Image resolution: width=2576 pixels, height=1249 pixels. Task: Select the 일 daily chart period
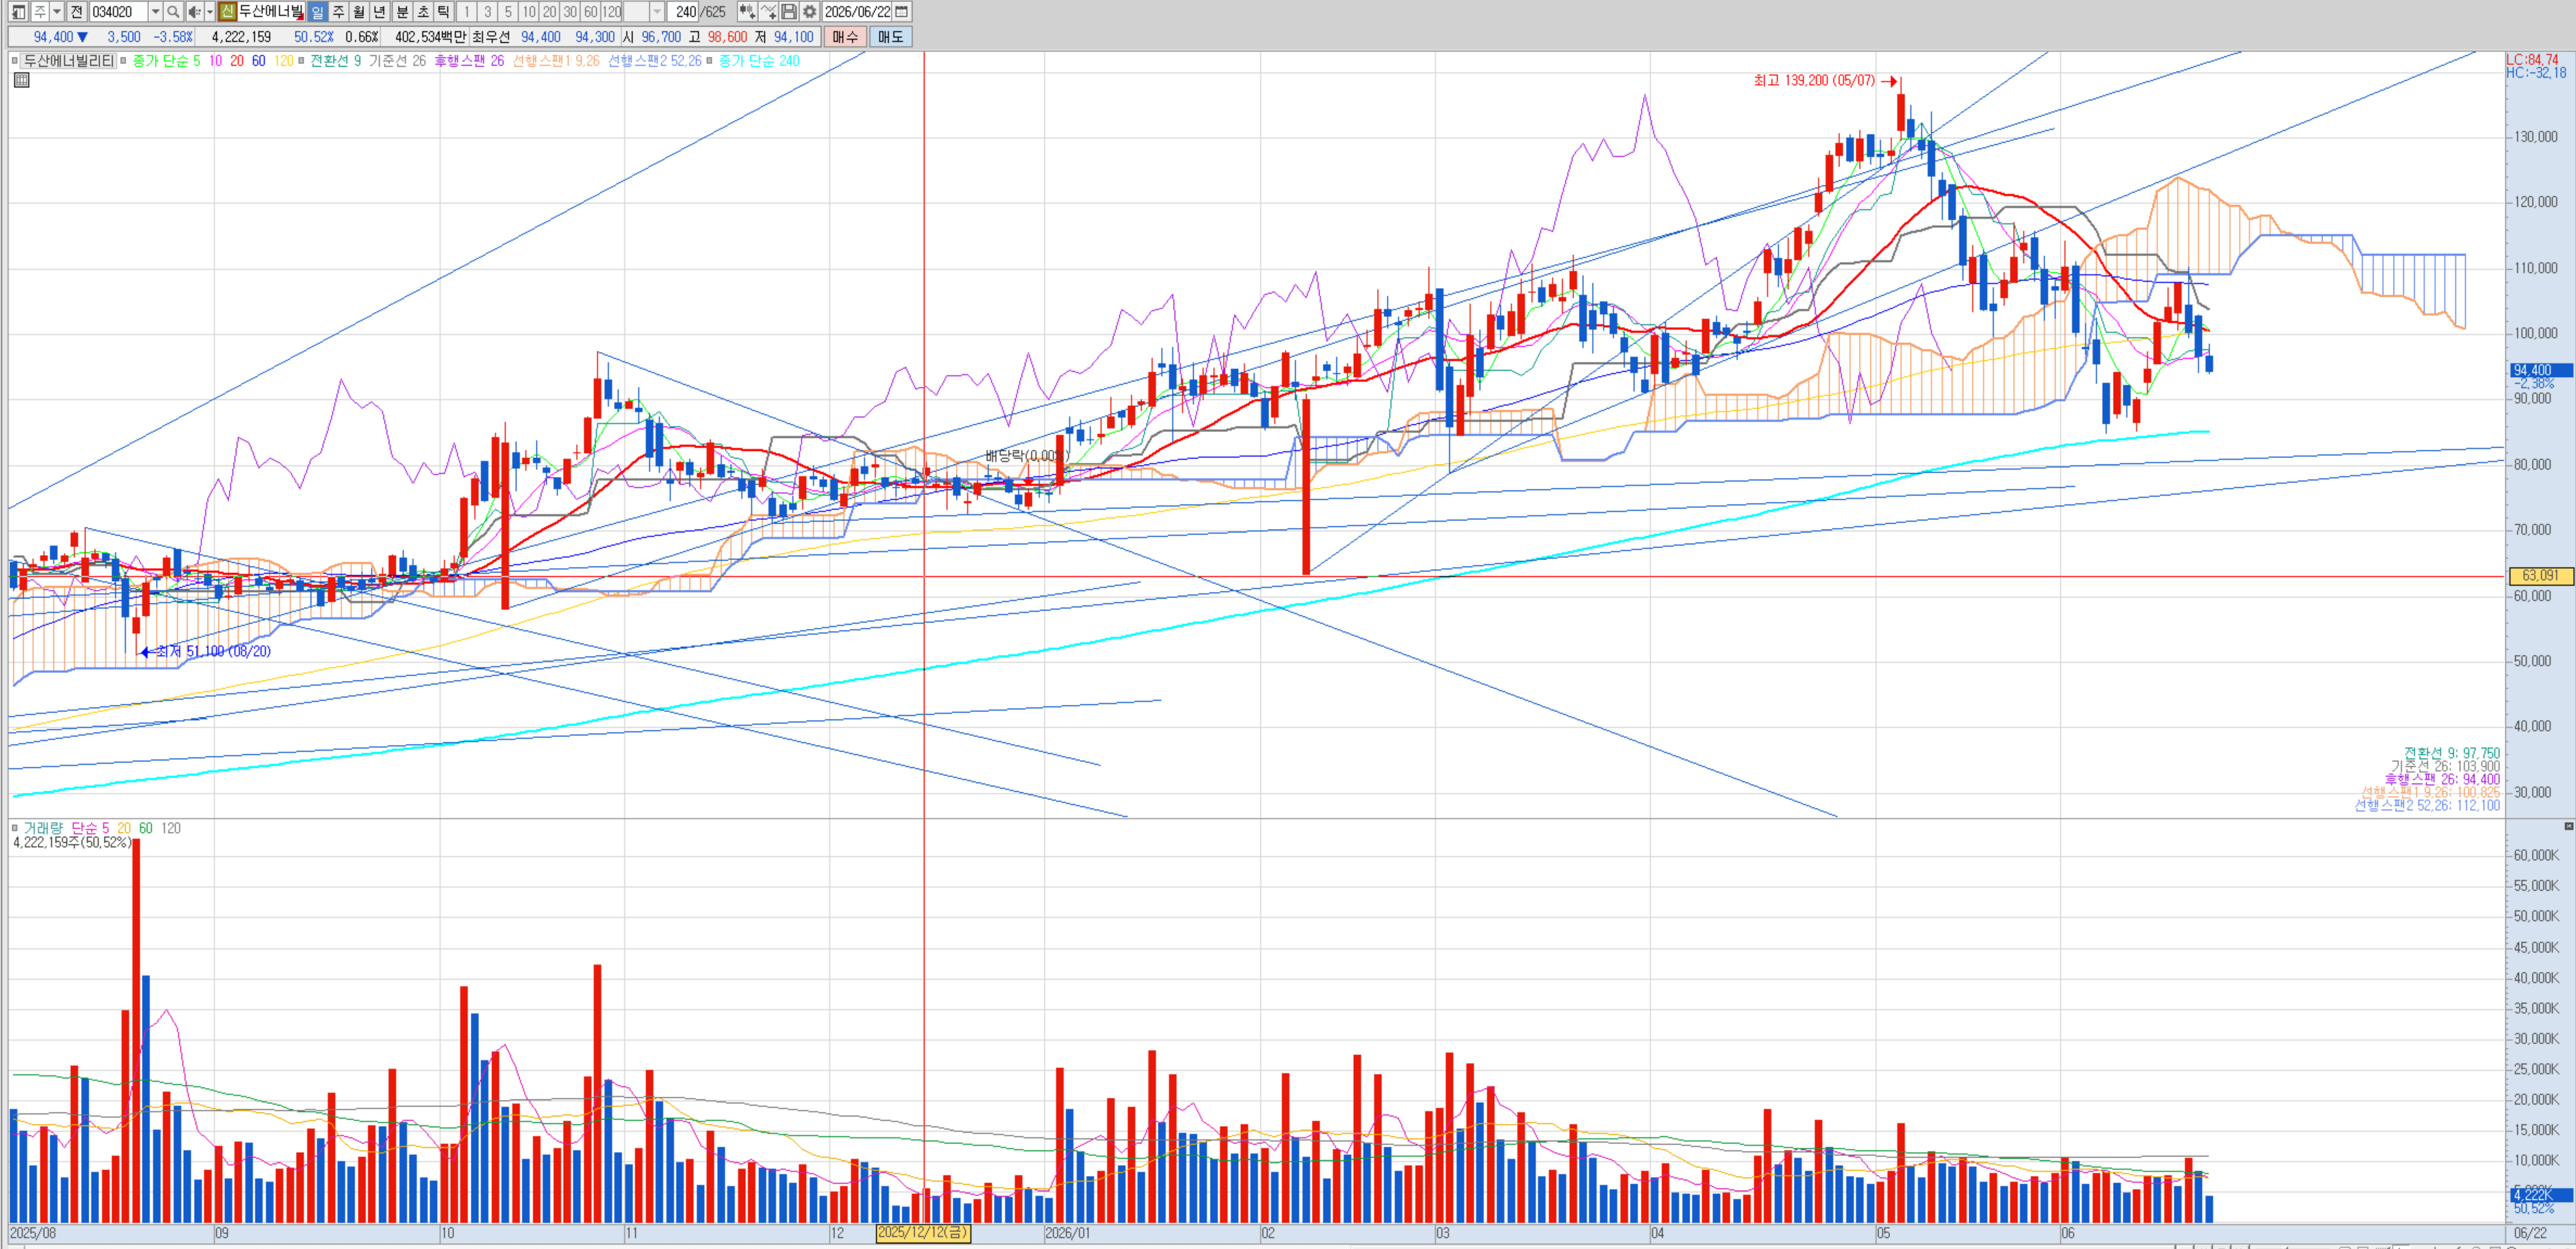coord(317,12)
